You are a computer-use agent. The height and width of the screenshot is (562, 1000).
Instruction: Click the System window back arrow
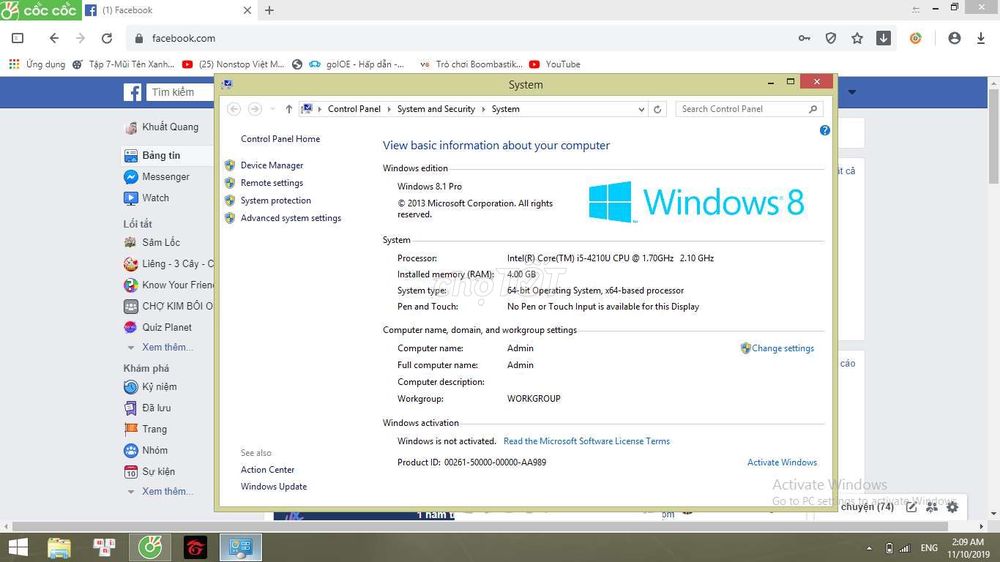234,109
